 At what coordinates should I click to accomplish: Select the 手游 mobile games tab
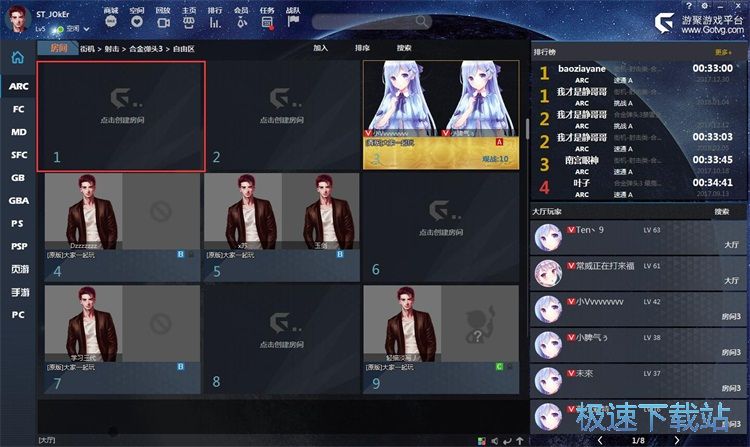click(18, 292)
